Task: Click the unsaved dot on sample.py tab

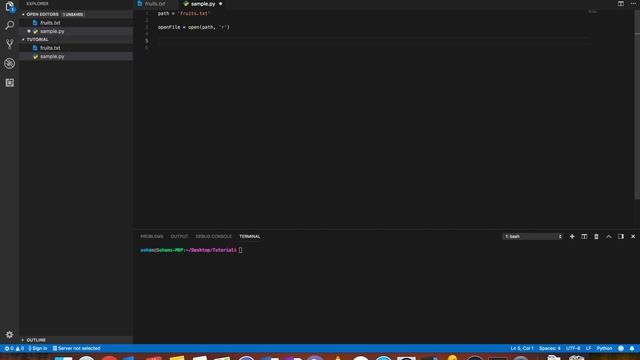Action: point(220,4)
